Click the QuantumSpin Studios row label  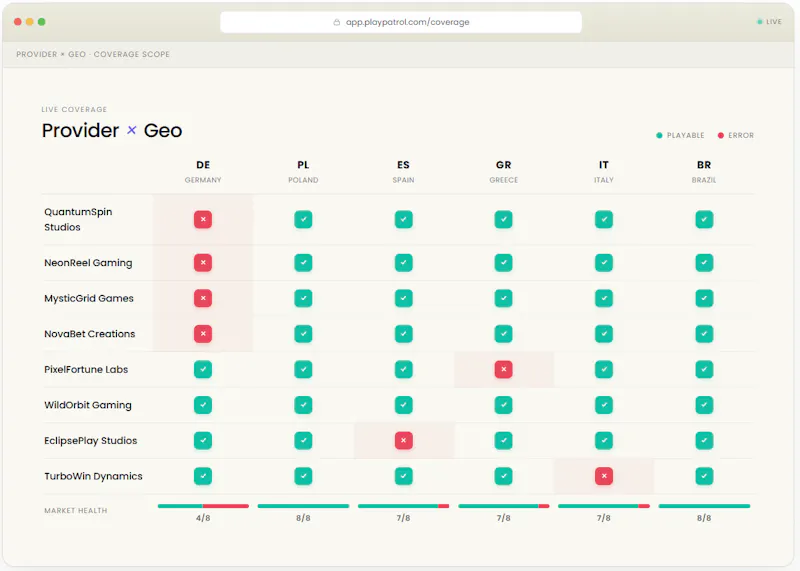click(x=78, y=219)
